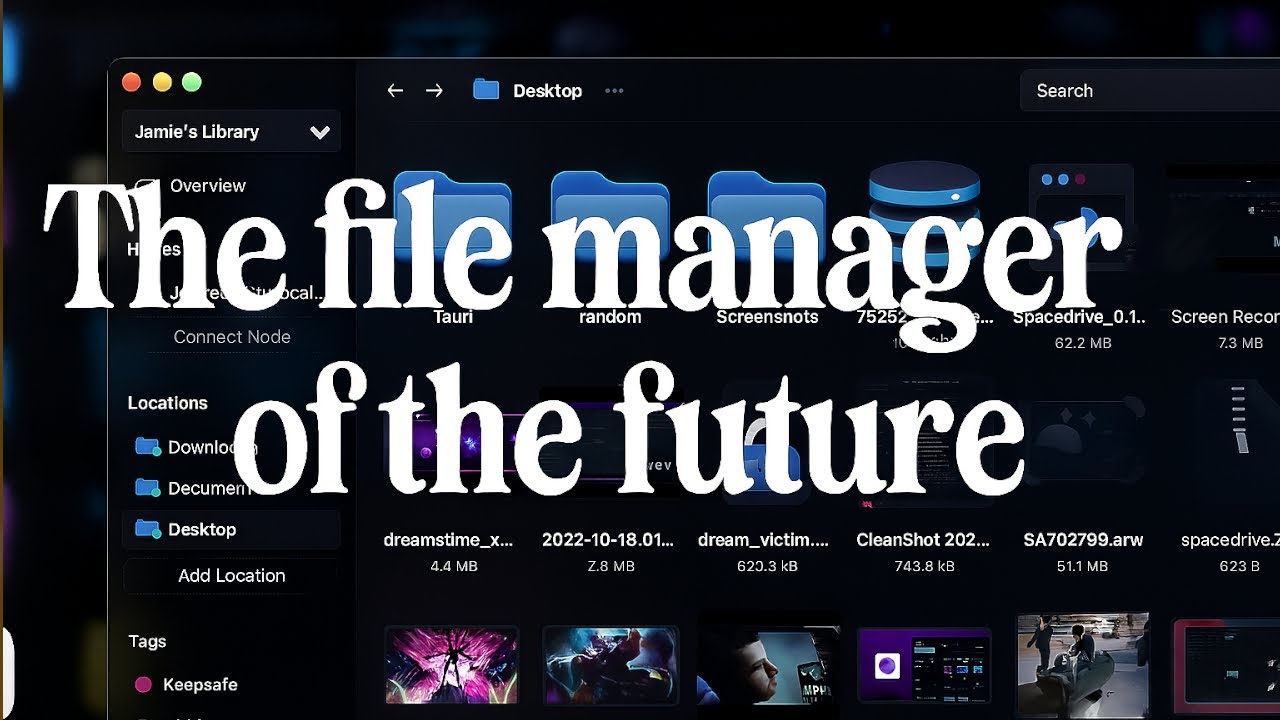Click the Add Location button
The image size is (1280, 720).
tap(232, 576)
